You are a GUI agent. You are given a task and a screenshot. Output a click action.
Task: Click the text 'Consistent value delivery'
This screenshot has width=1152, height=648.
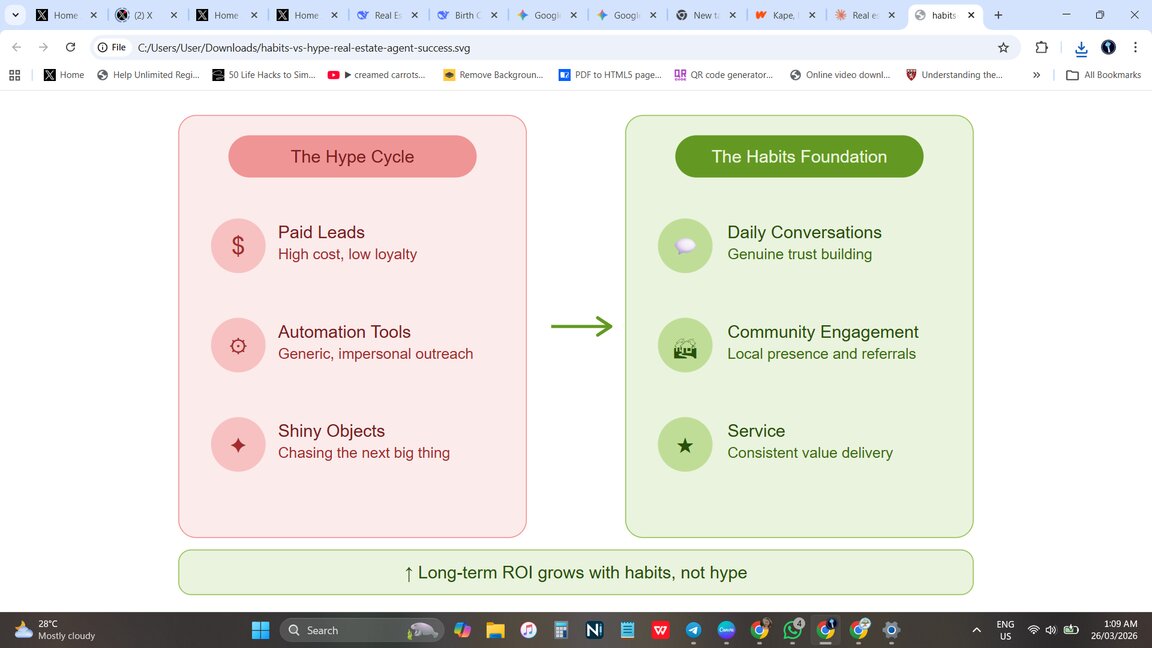810,453
